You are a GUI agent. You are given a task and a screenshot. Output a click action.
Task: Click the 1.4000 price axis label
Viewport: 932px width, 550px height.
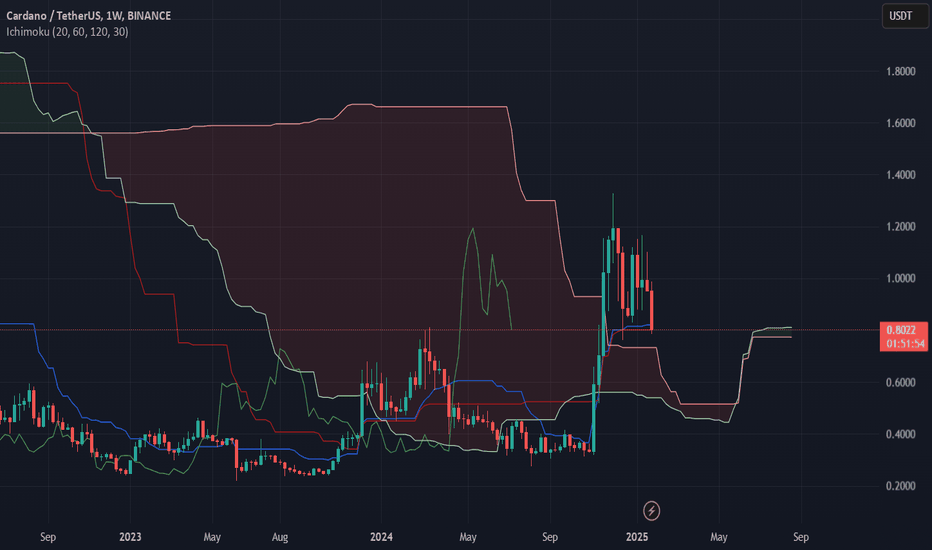(x=900, y=175)
